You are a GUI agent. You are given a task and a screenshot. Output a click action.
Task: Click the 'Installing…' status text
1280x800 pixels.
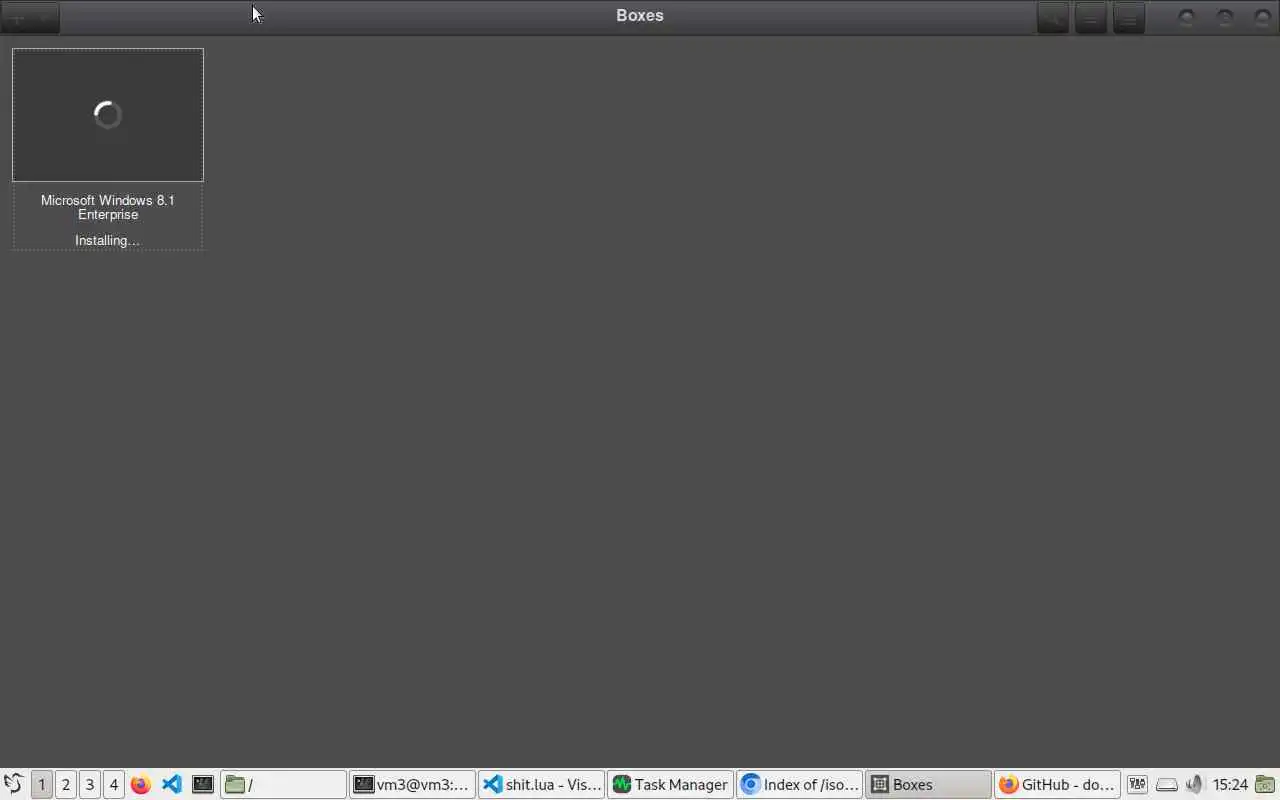pyautogui.click(x=107, y=240)
